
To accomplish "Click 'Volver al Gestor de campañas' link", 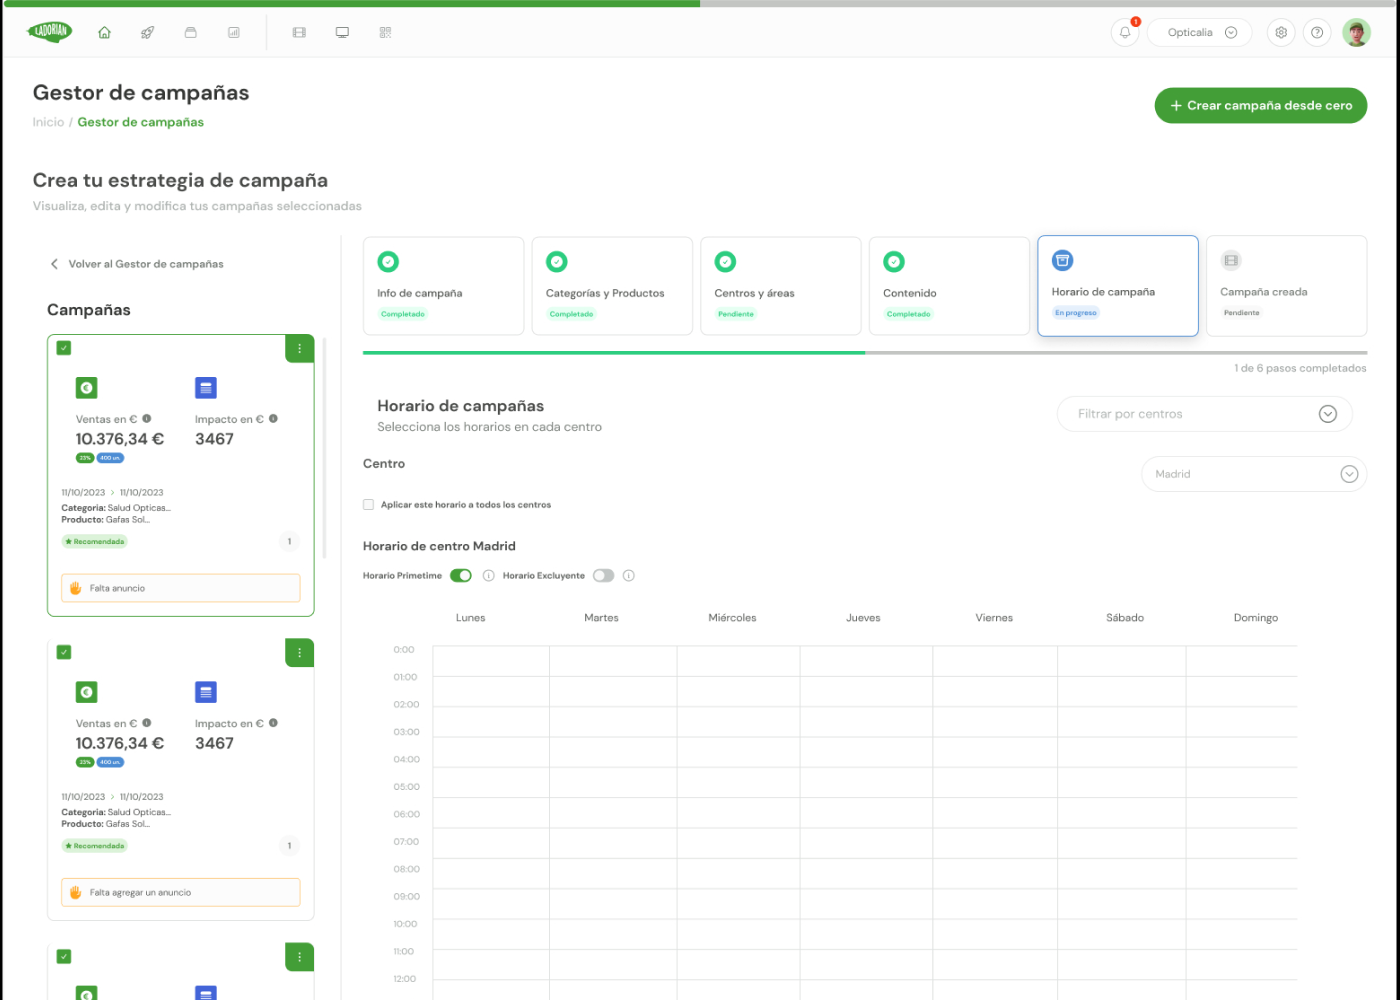I will pos(145,264).
